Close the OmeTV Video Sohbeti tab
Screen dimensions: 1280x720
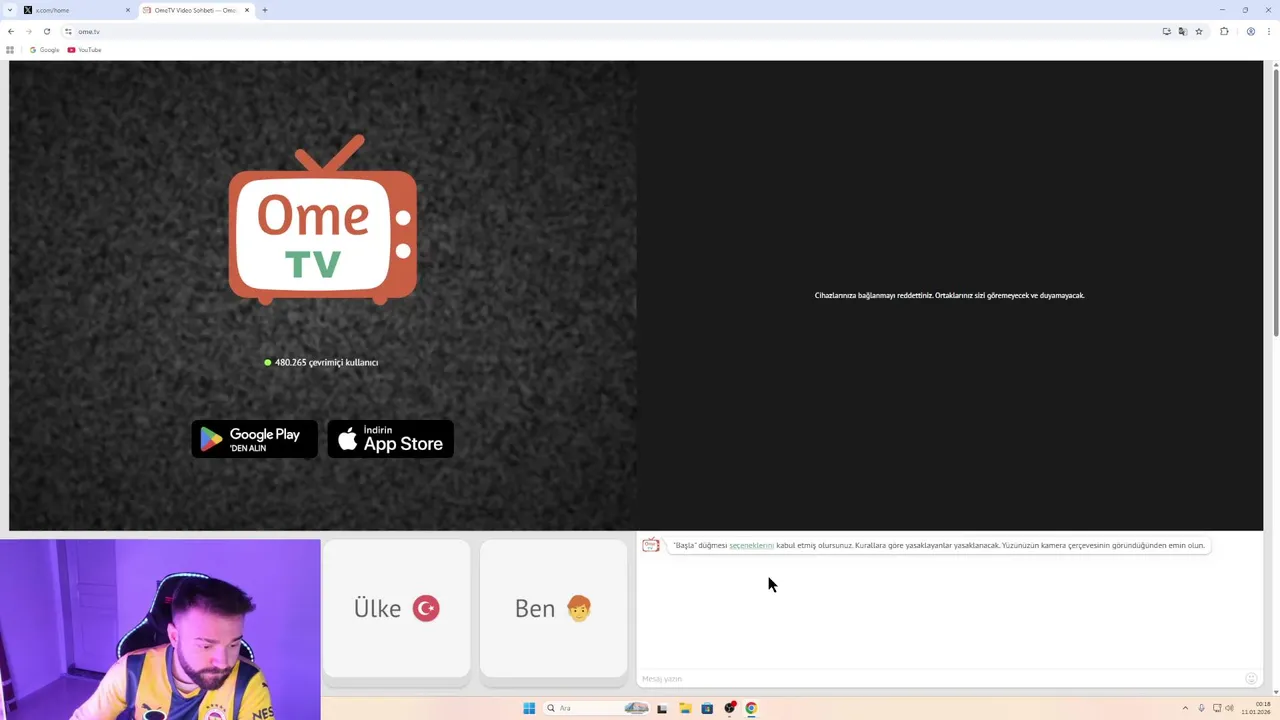(247, 10)
